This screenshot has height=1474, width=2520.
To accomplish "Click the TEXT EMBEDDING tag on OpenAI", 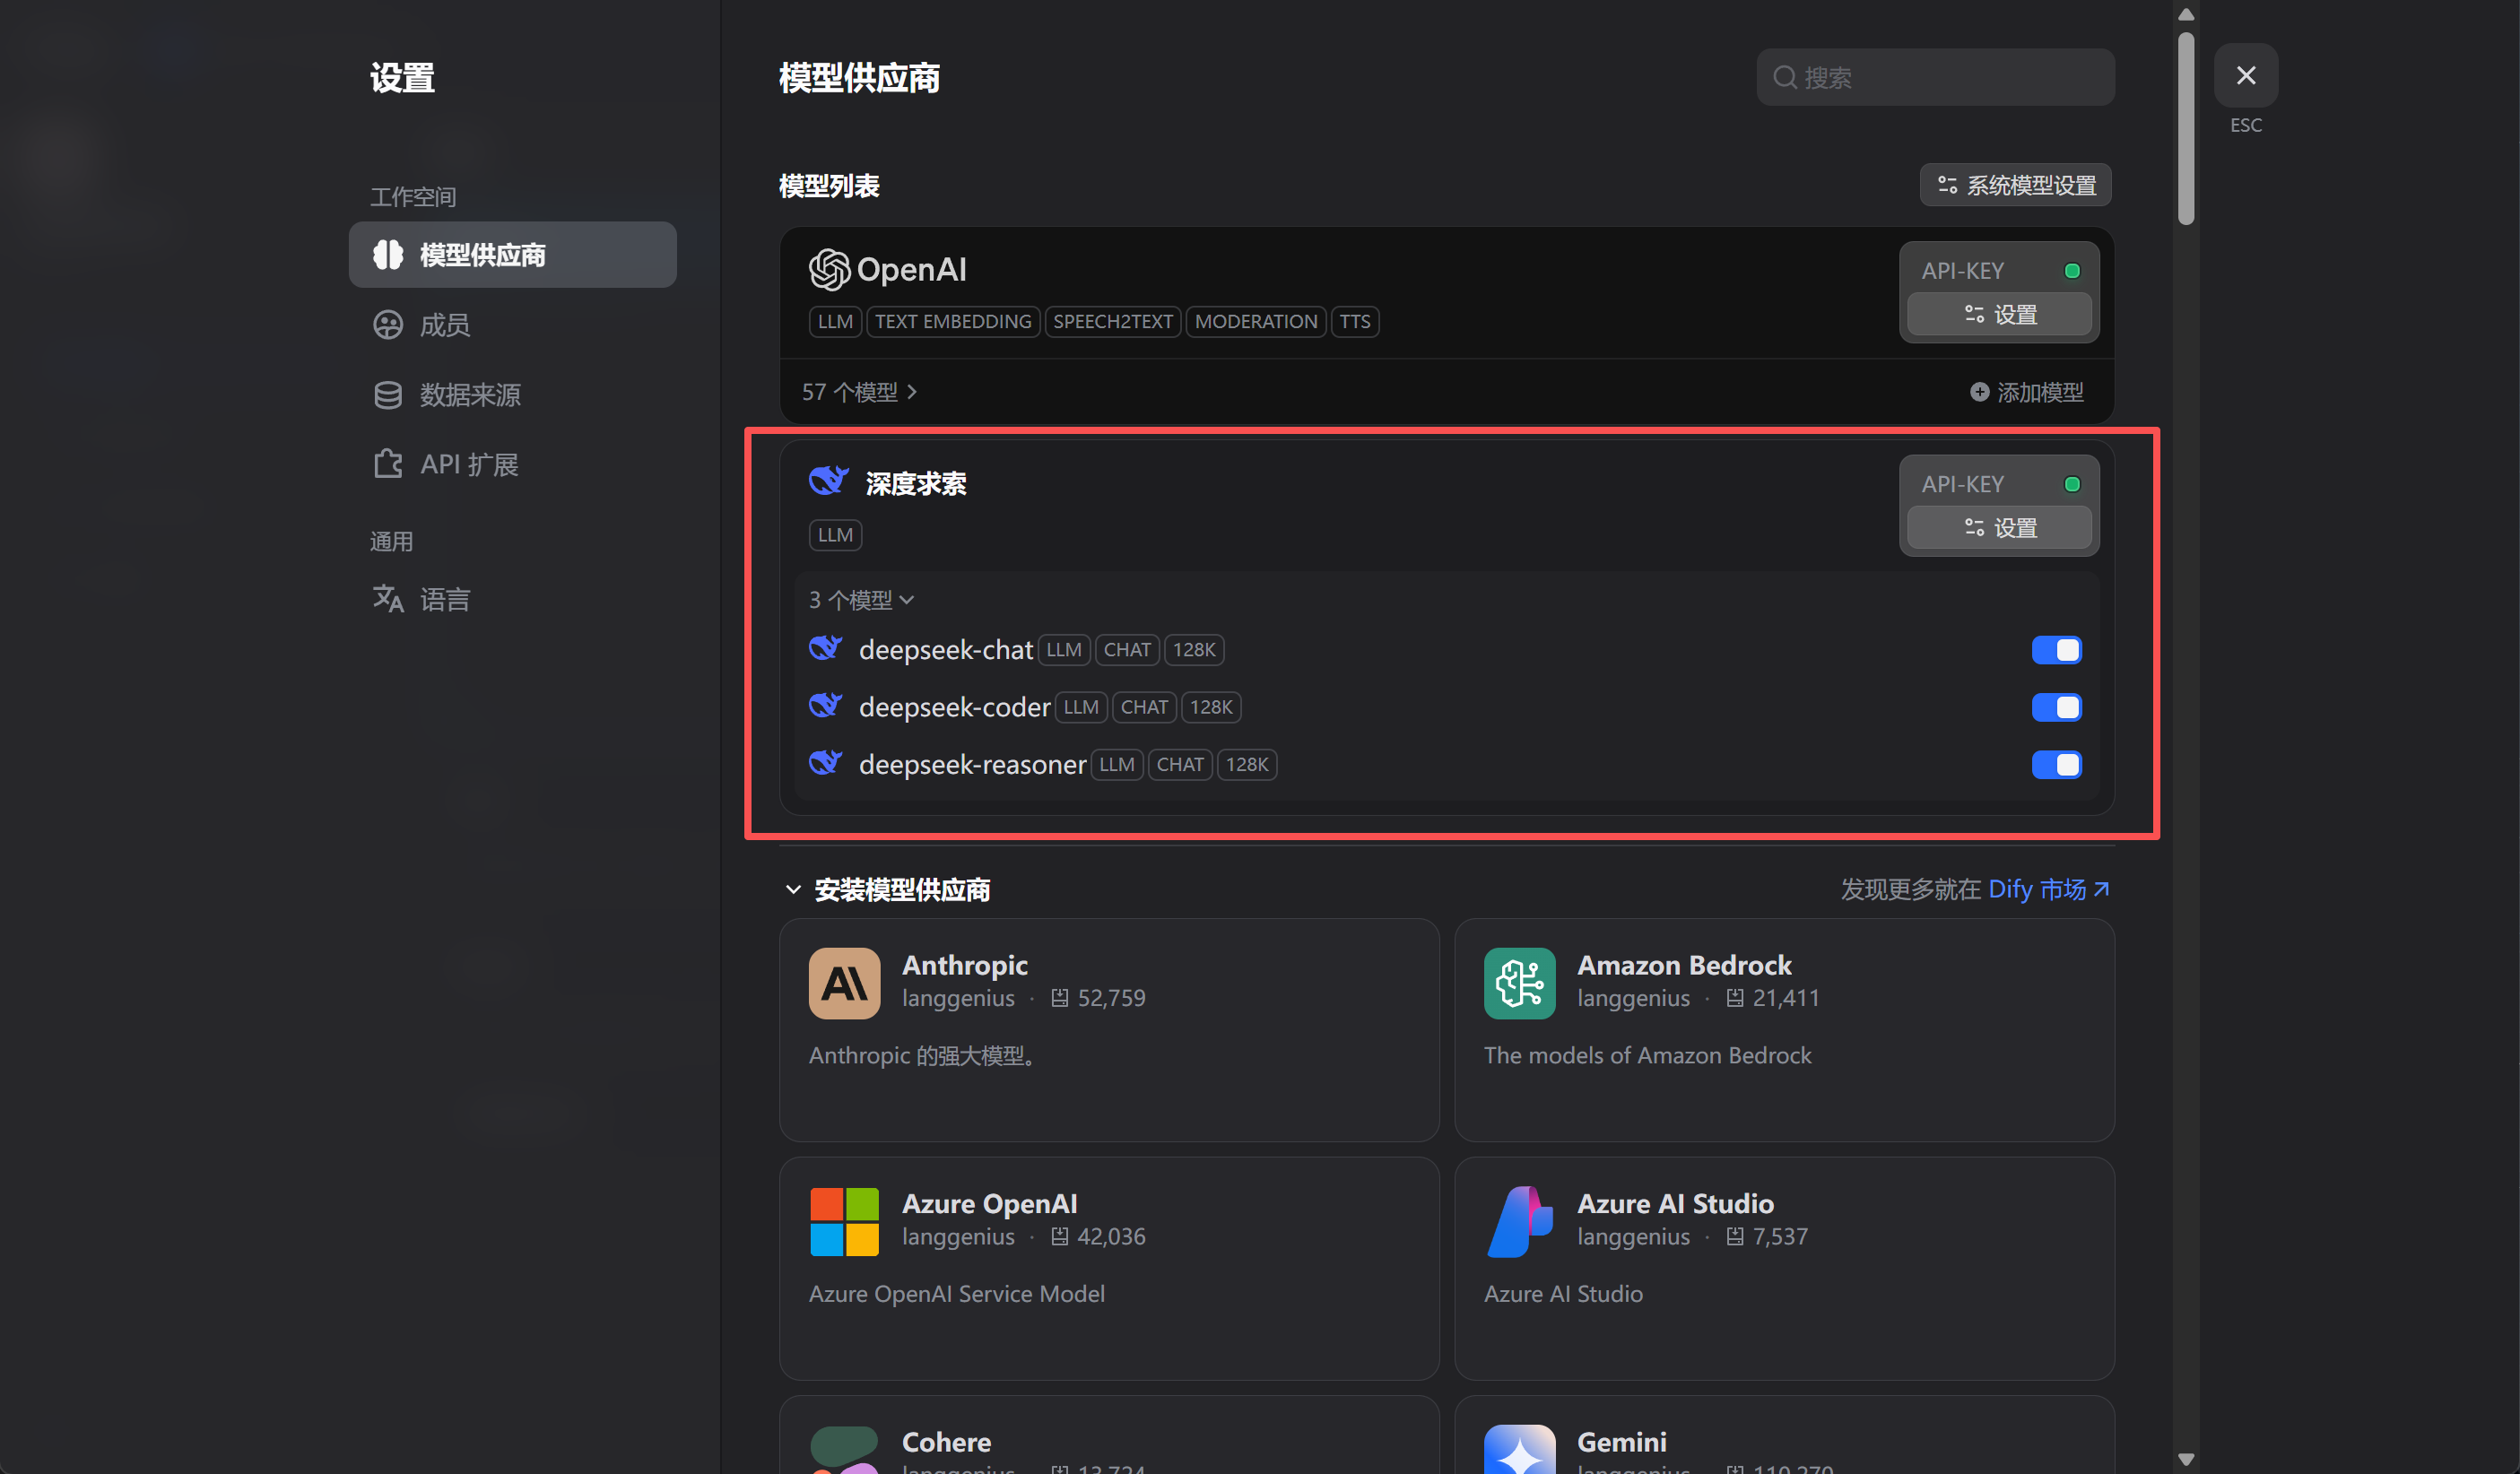I will point(953,321).
